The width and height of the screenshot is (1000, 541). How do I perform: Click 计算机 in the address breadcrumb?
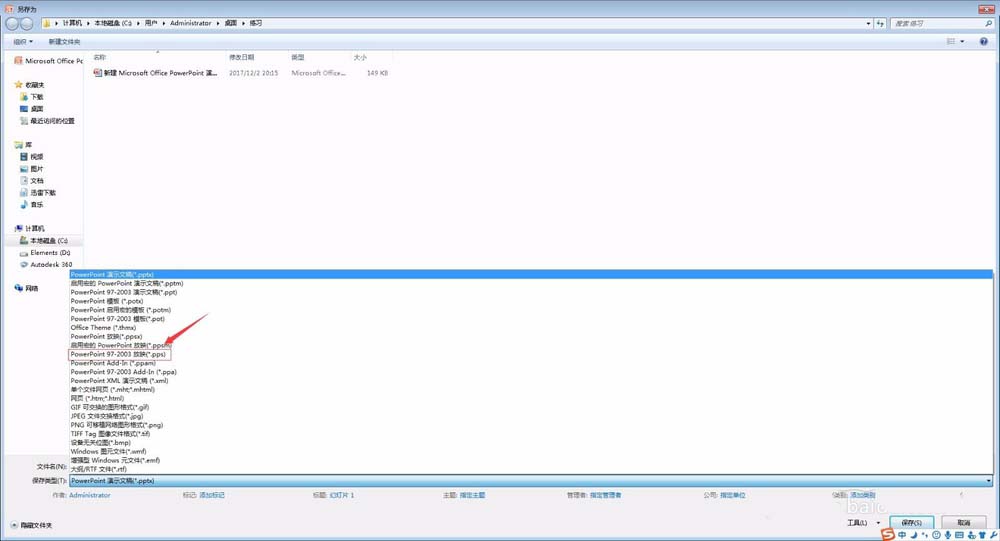coord(72,23)
